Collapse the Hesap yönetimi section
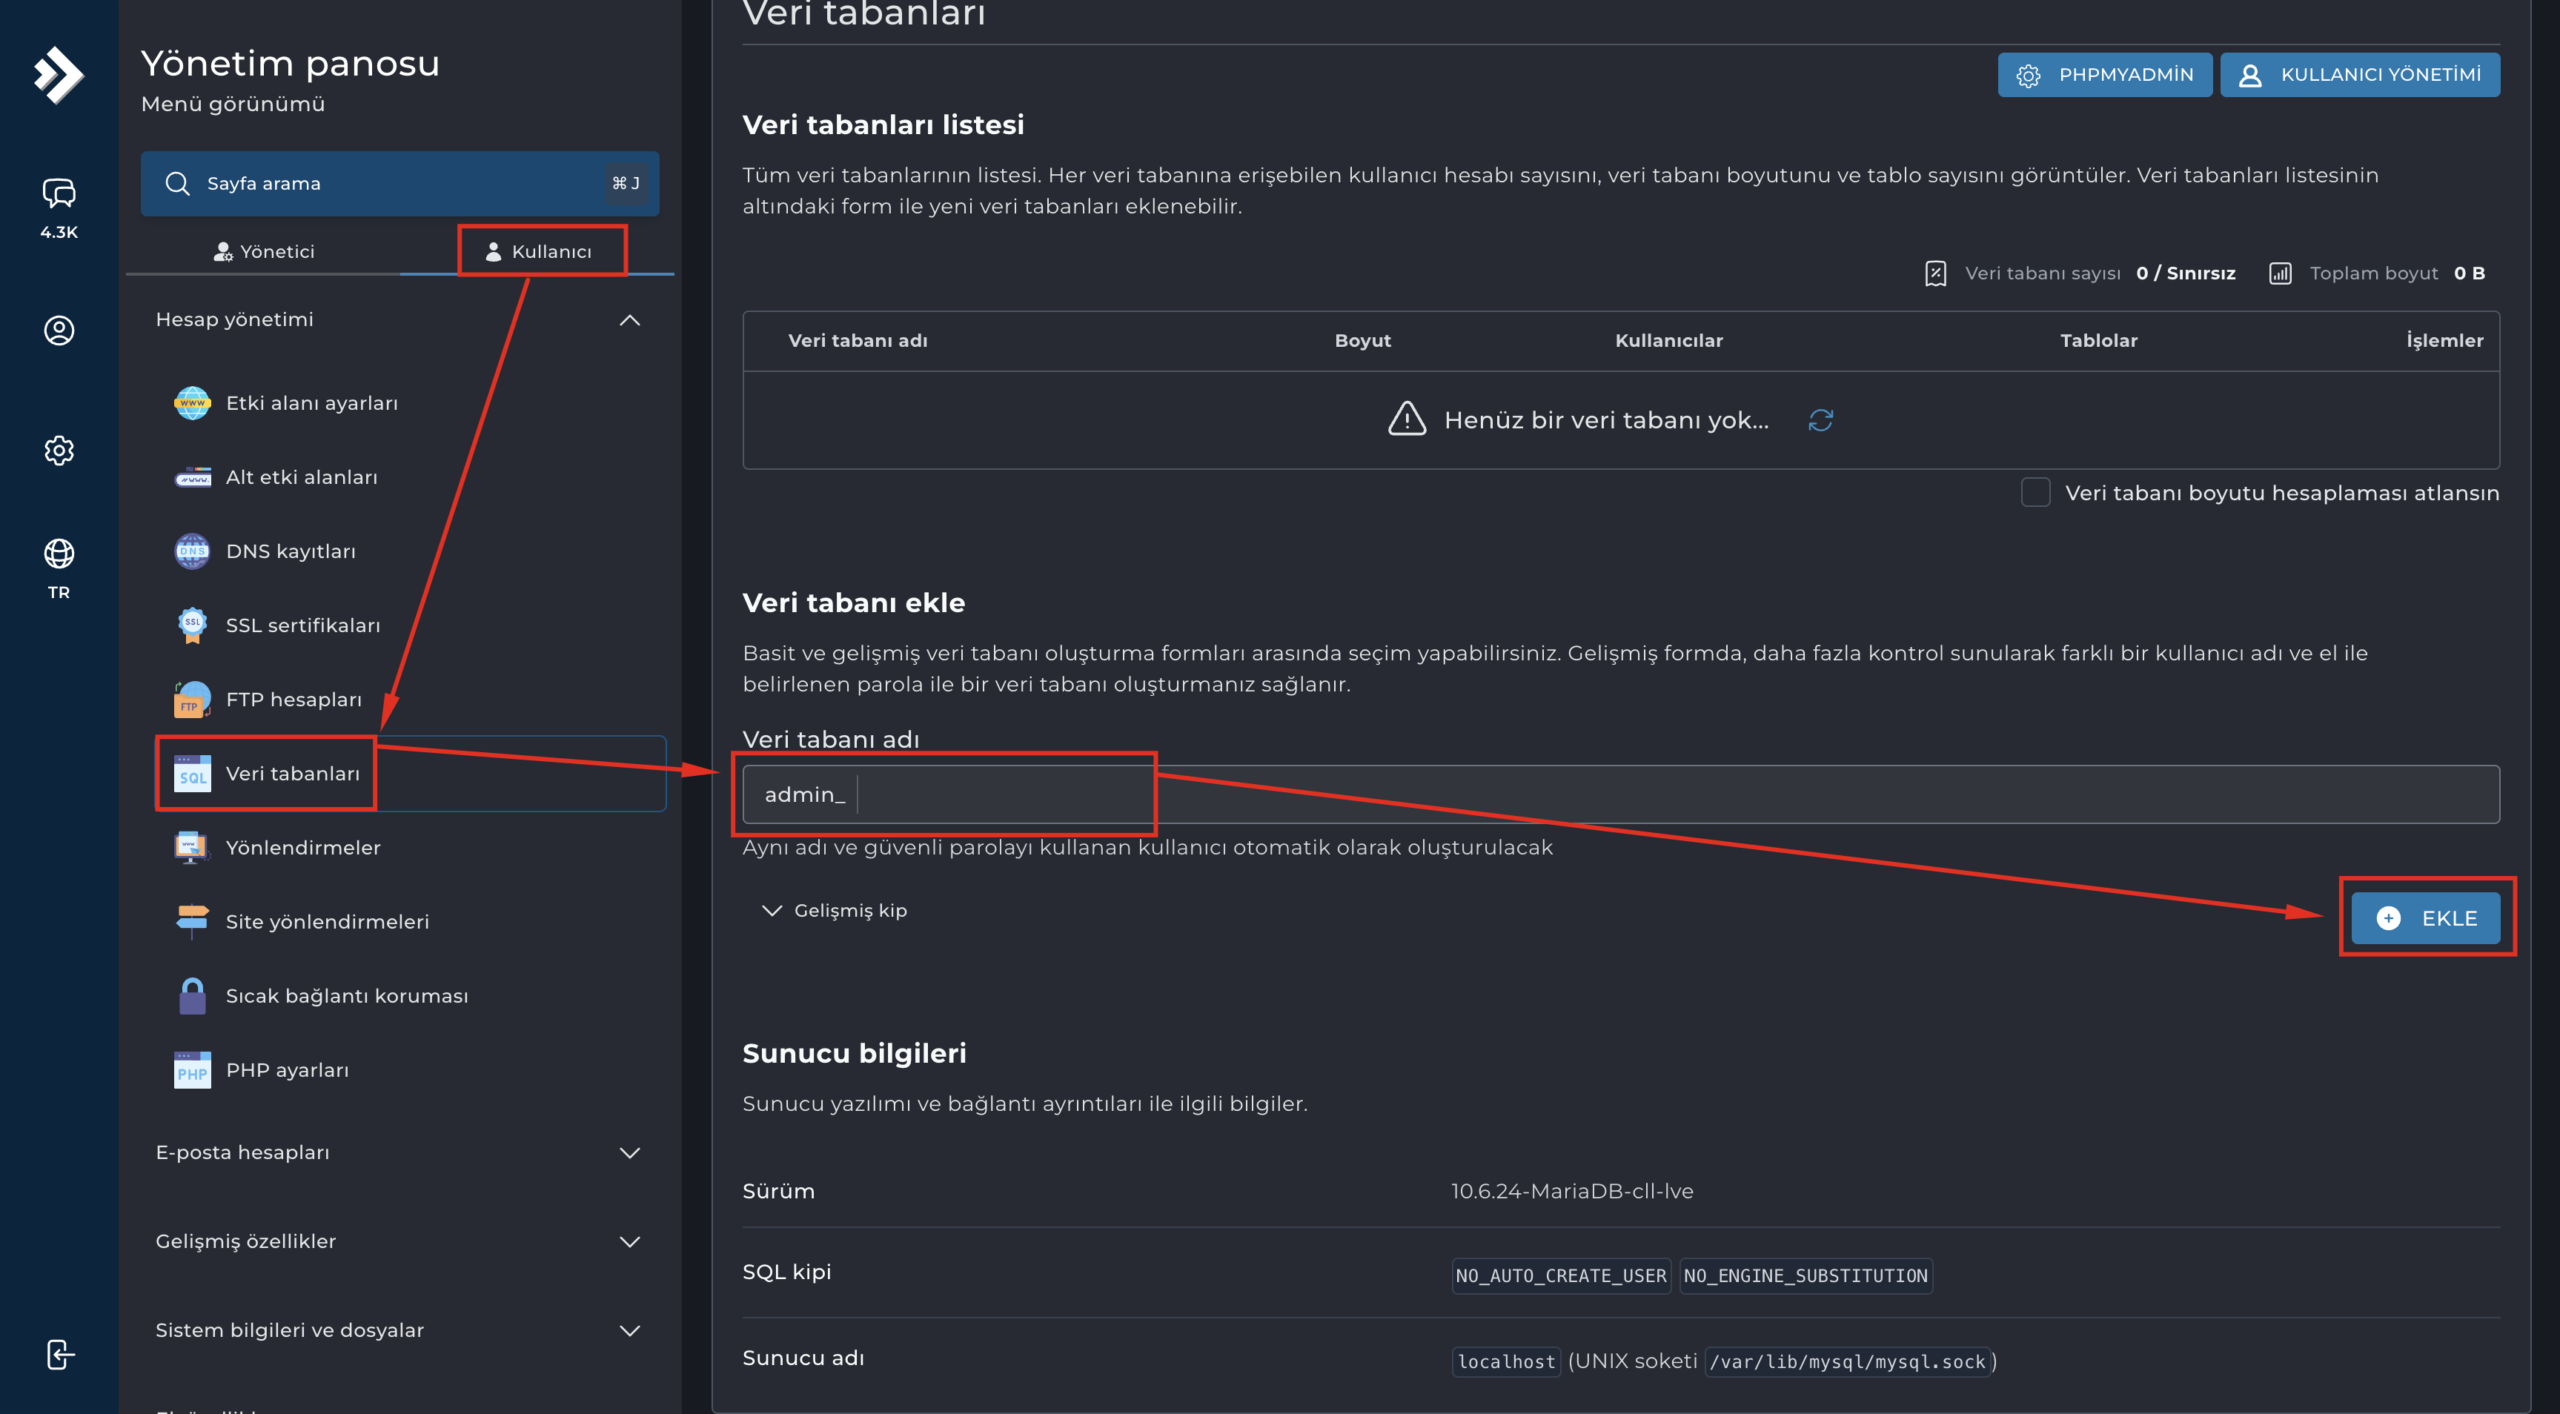Image resolution: width=2560 pixels, height=1414 pixels. point(629,320)
